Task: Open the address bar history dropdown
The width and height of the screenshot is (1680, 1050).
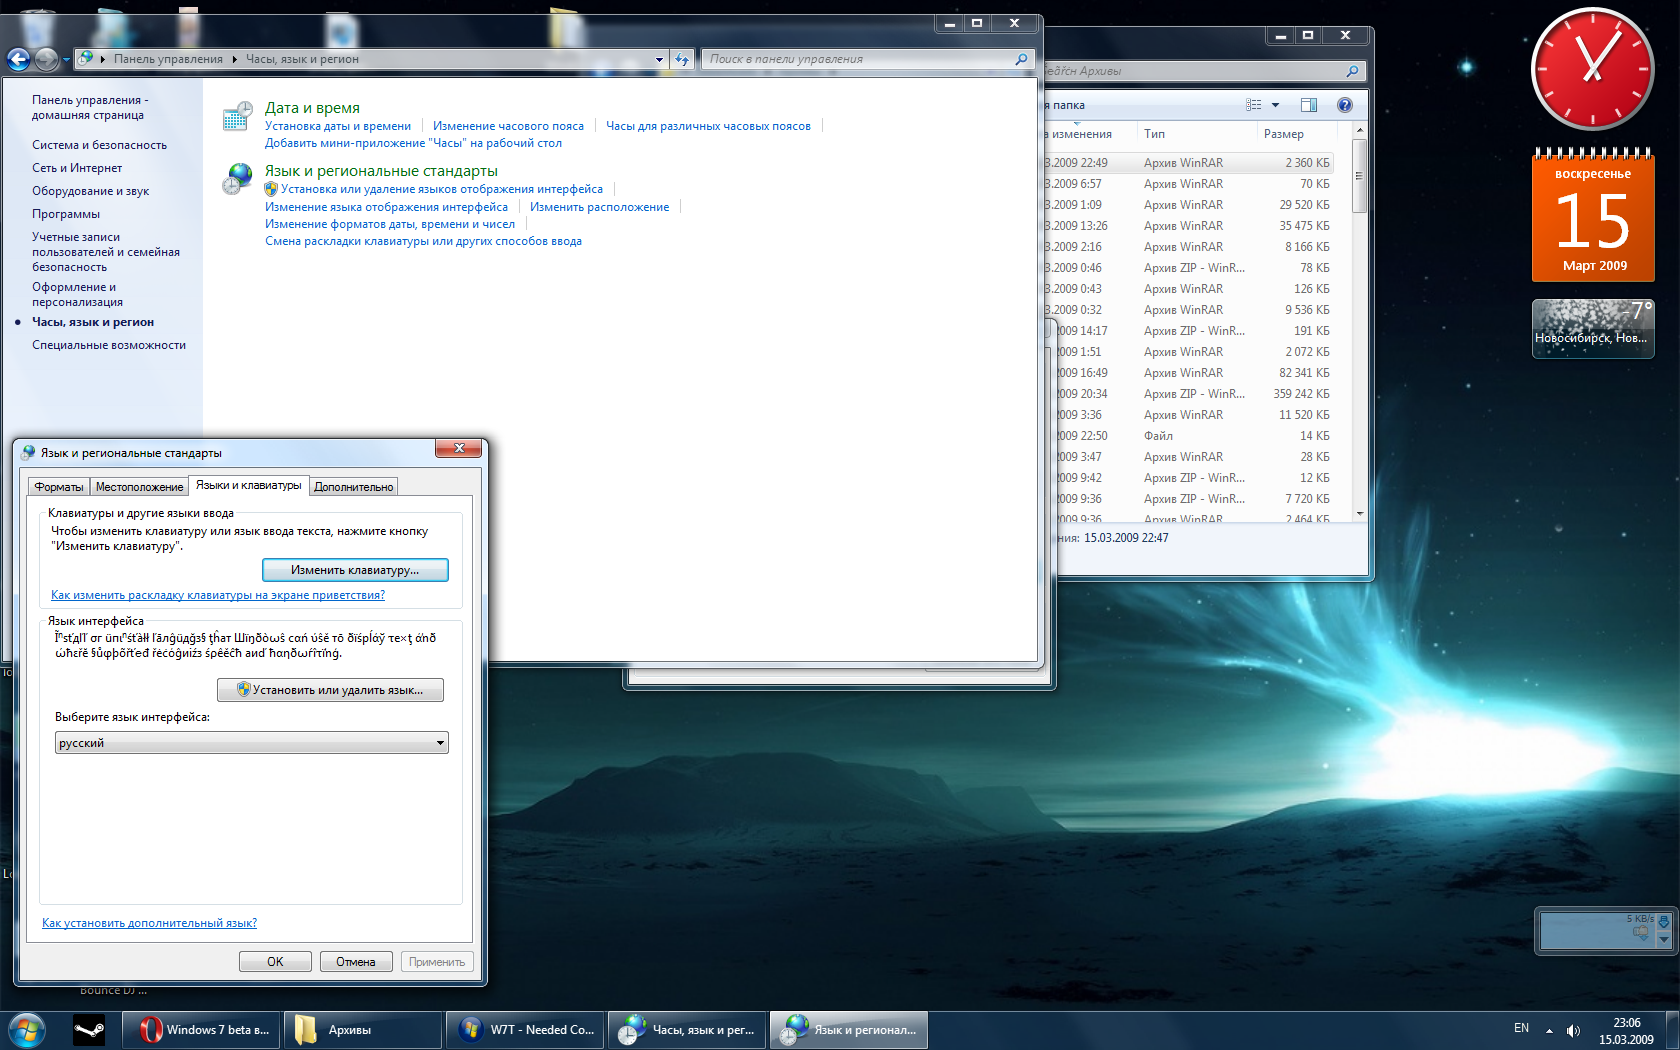Action: (659, 60)
